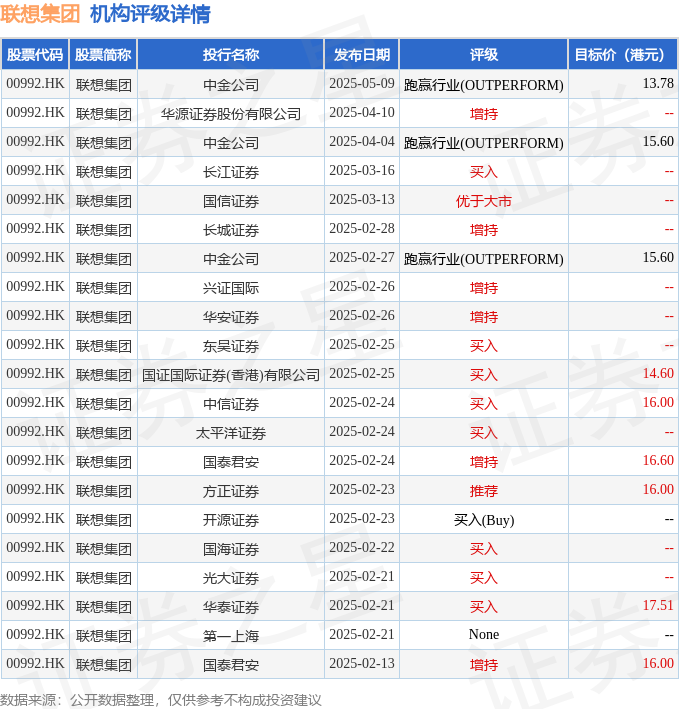
Task: Select 国证国际证券(香港)有限公司 cell
Action: (231, 374)
